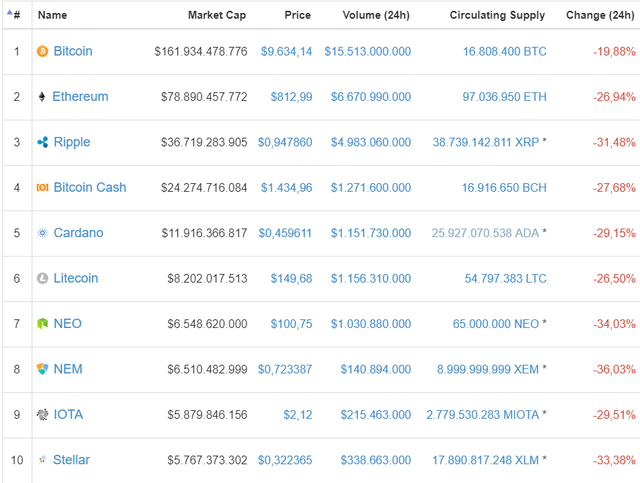Click Stellar price $0,322365
This screenshot has height=483, width=640.
tap(285, 460)
